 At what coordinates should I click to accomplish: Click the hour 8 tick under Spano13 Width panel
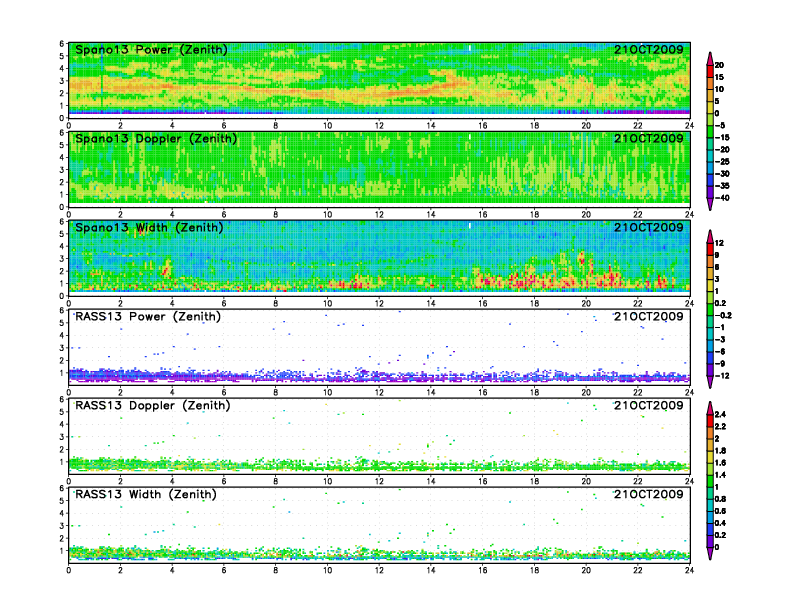point(276,303)
